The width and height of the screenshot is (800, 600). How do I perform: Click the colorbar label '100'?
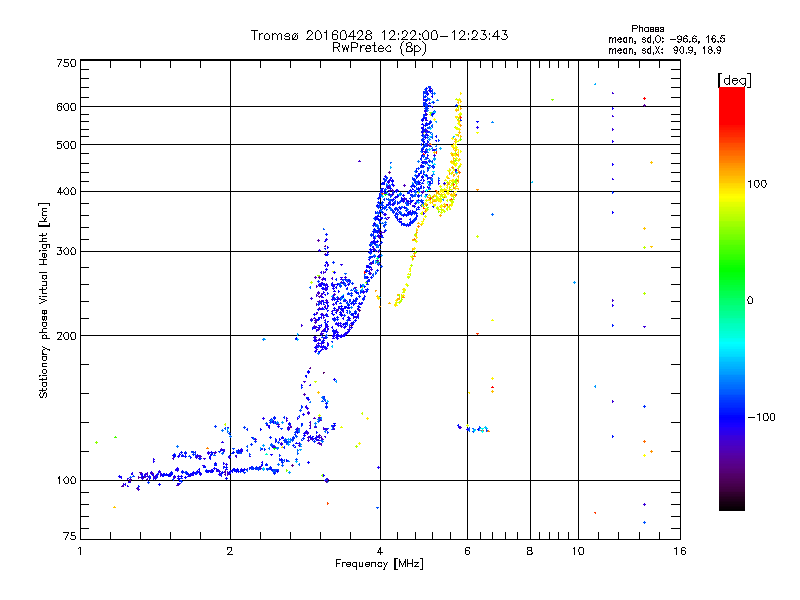coord(757,184)
